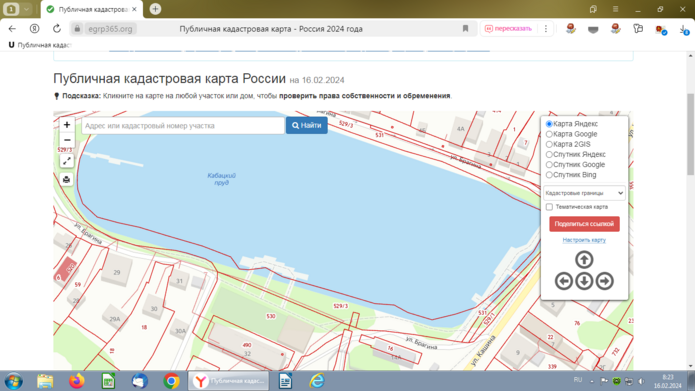695x391 pixels.
Task: Toggle fullscreen map view icon
Action: click(66, 161)
